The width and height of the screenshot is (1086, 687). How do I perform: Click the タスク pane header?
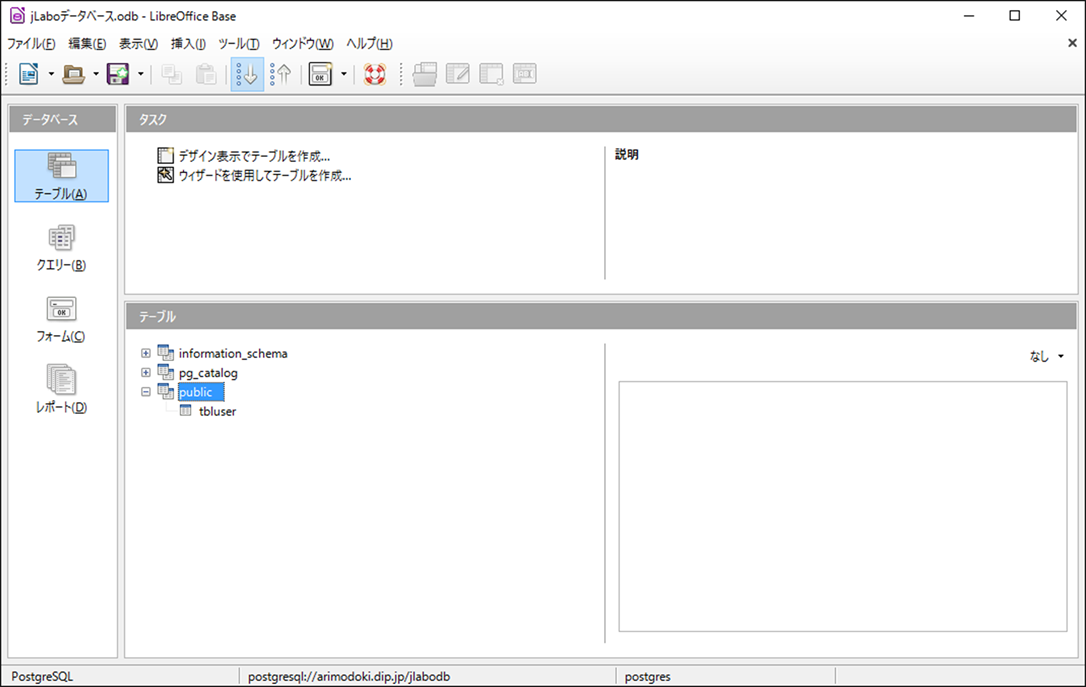click(x=601, y=119)
